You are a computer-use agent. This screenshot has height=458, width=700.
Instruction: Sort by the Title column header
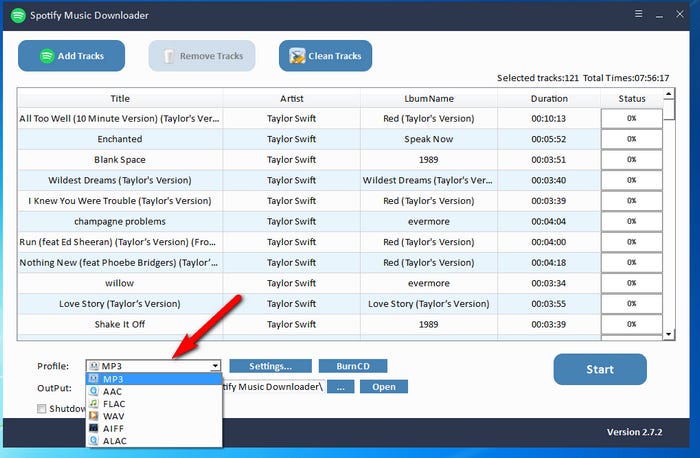point(120,98)
